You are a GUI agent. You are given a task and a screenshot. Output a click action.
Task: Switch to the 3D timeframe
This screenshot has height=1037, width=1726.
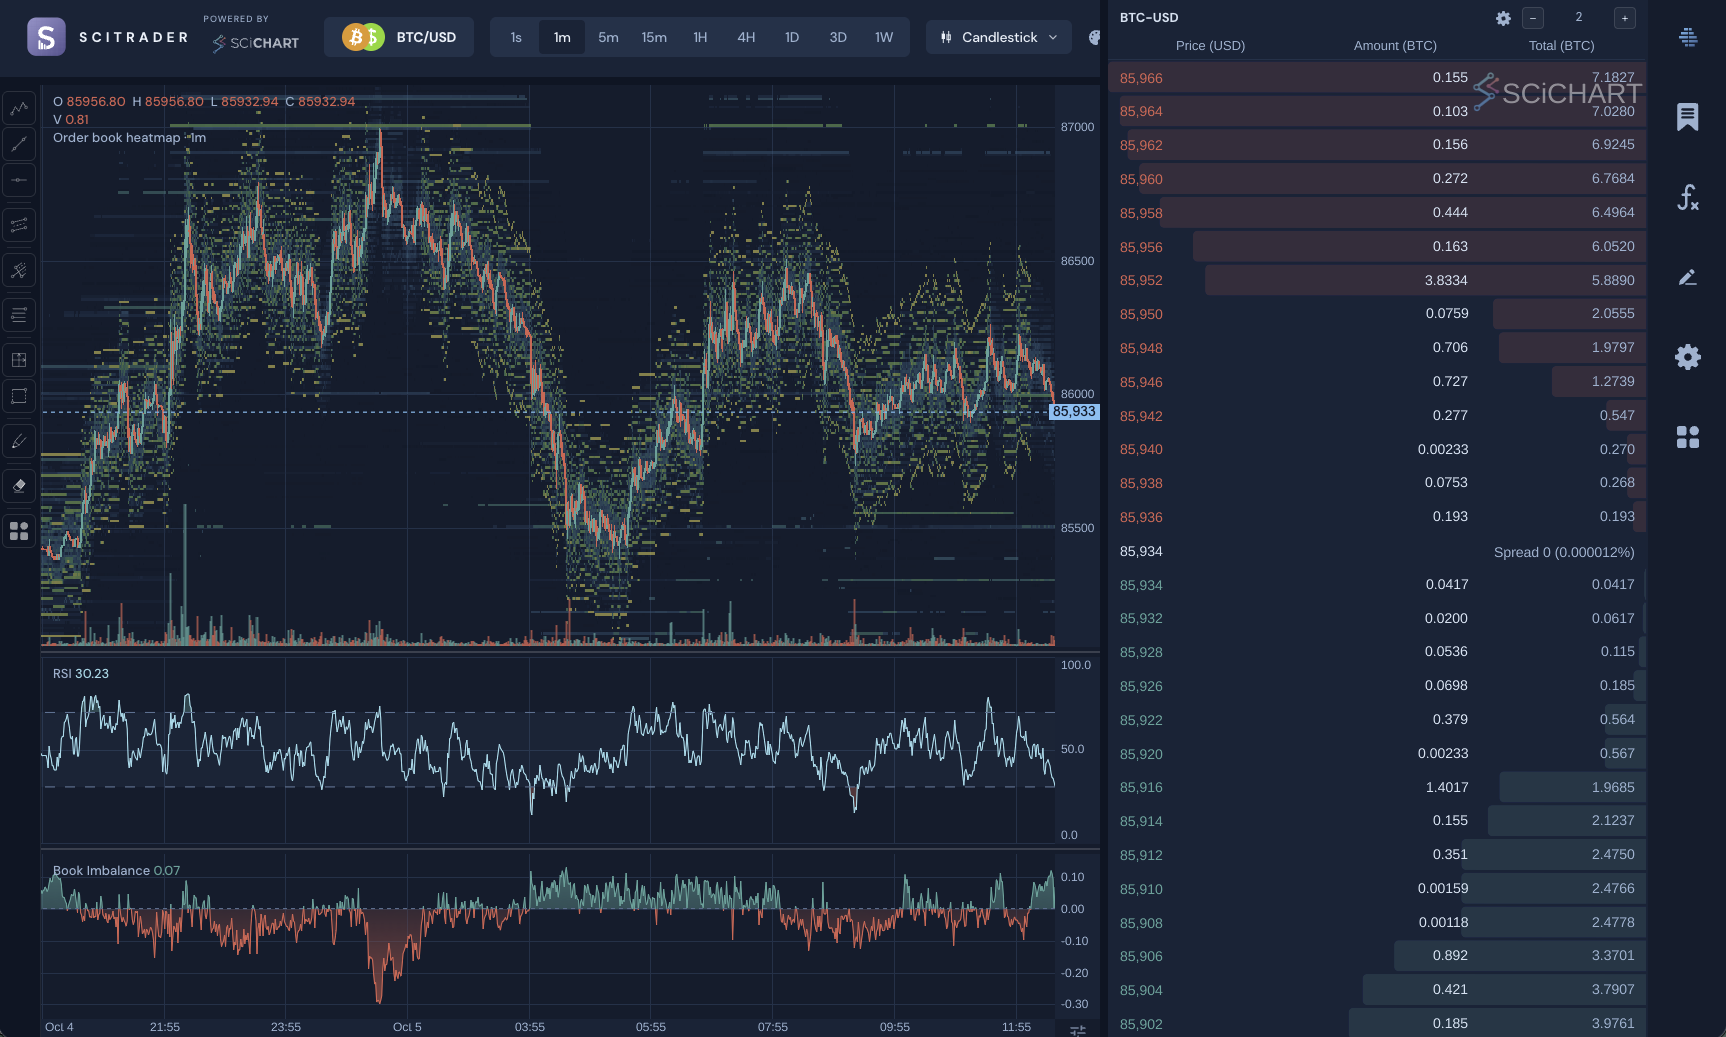838,37
